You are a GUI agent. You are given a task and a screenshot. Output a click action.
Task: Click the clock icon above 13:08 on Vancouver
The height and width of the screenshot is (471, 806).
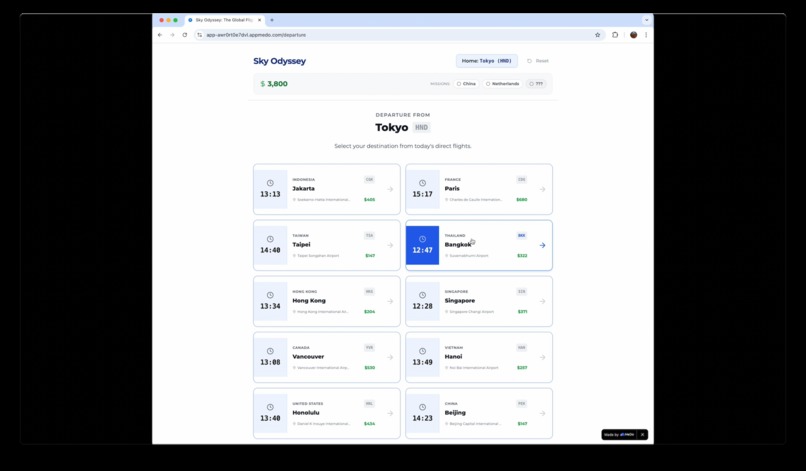270,351
